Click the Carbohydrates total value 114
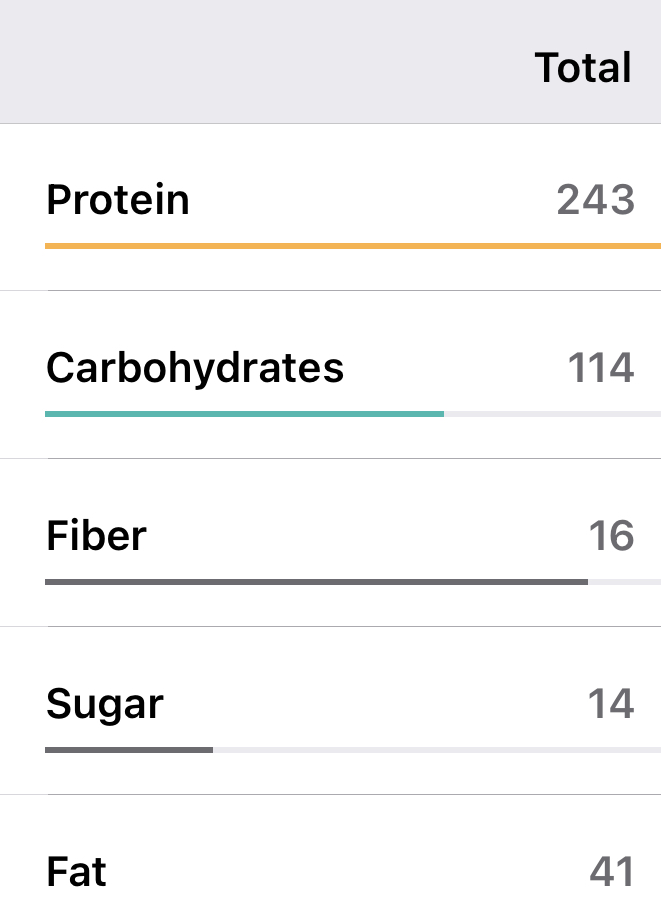 (x=601, y=368)
